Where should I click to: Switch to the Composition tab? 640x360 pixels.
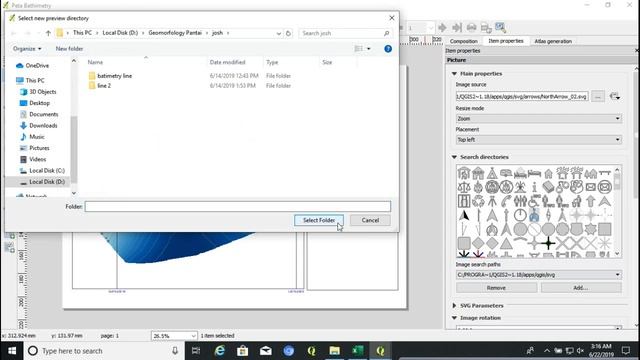point(464,41)
